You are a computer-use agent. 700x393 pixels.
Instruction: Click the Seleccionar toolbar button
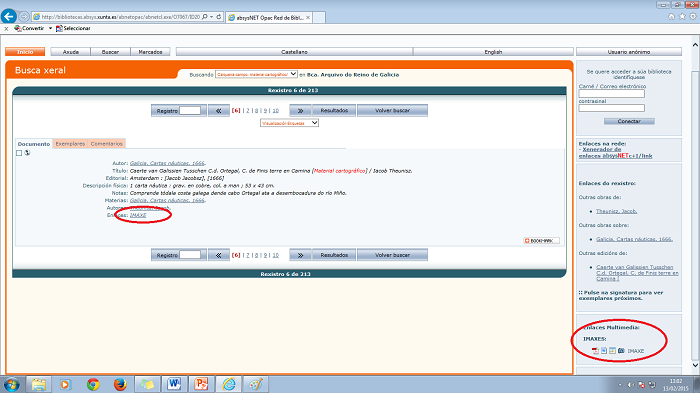point(73,28)
